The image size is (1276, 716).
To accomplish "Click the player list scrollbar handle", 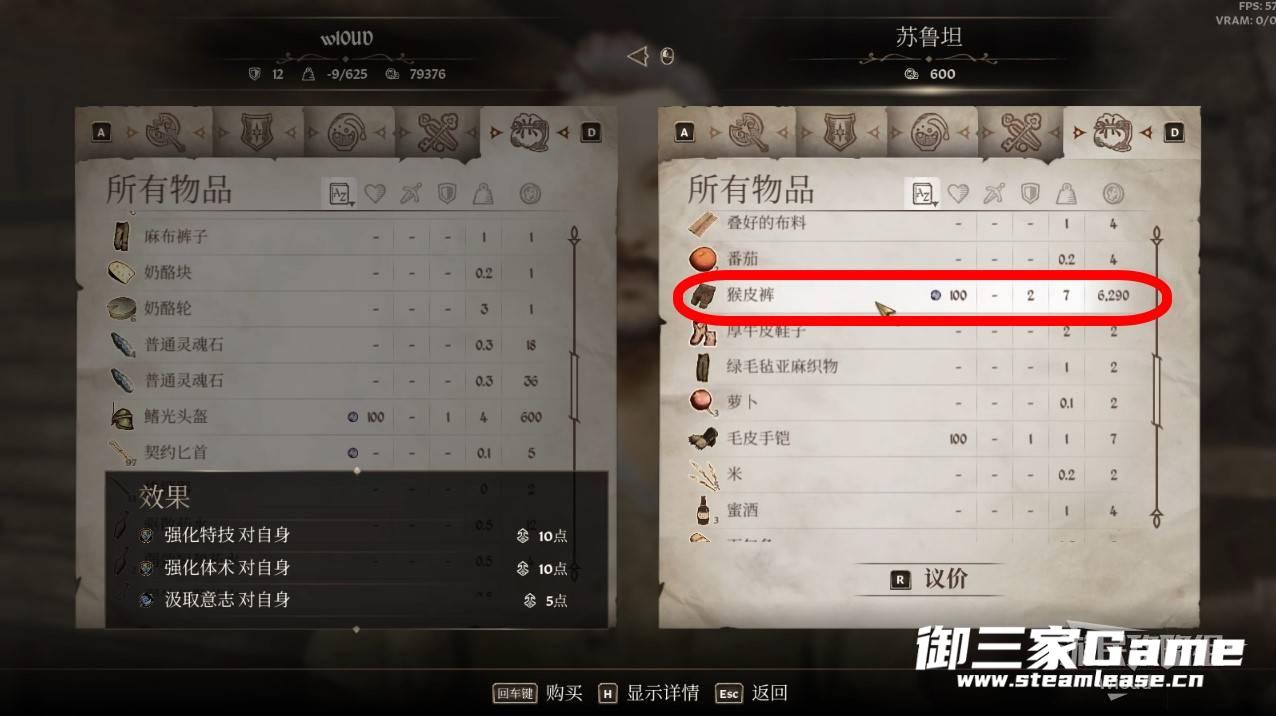I will [x=575, y=385].
